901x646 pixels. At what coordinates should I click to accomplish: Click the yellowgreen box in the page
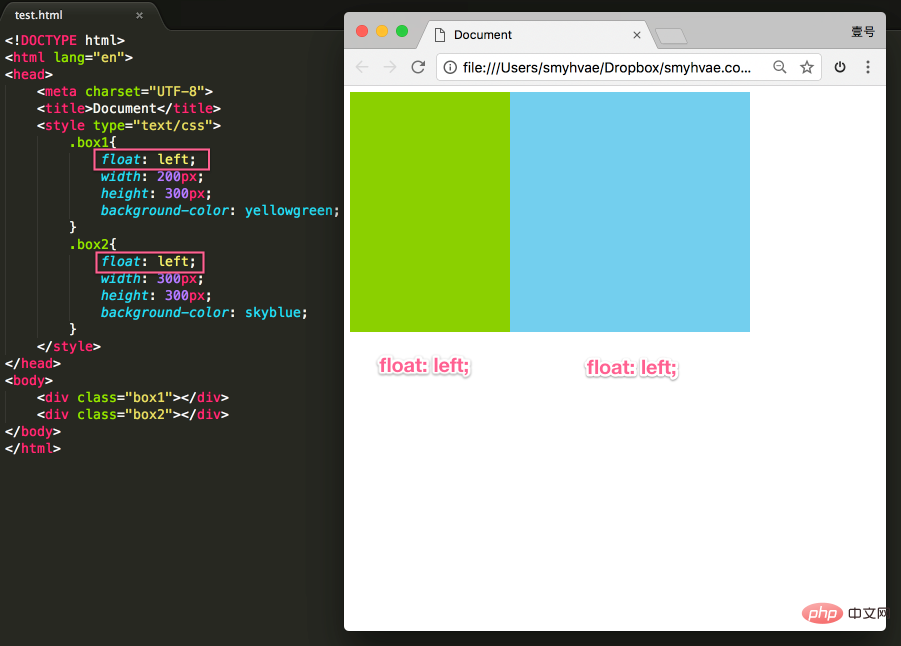coord(429,211)
